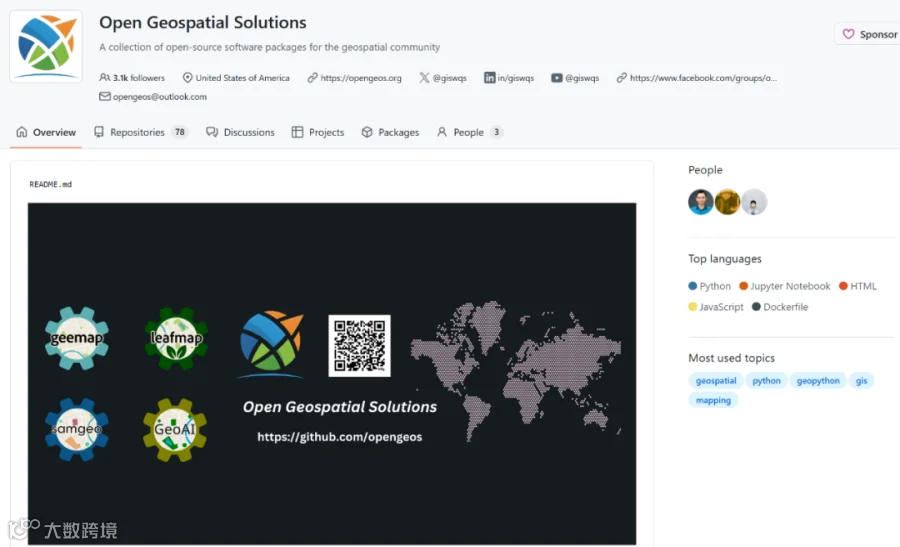
Task: Go to the Projects tab
Action: 318,132
